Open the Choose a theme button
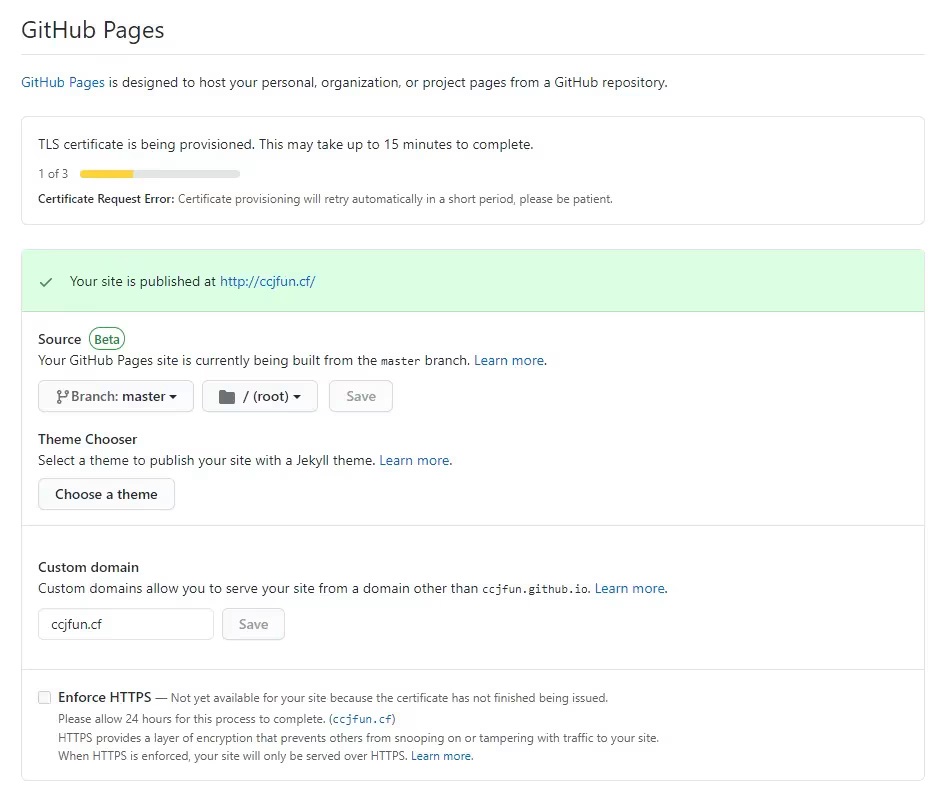 (106, 494)
